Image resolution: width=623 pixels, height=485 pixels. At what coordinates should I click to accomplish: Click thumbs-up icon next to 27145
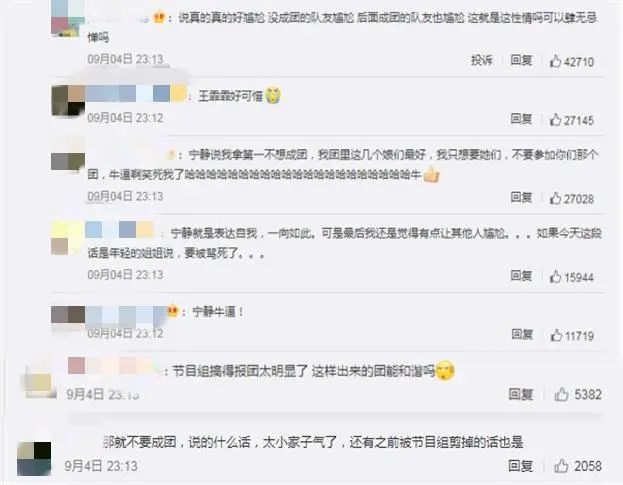[x=555, y=120]
